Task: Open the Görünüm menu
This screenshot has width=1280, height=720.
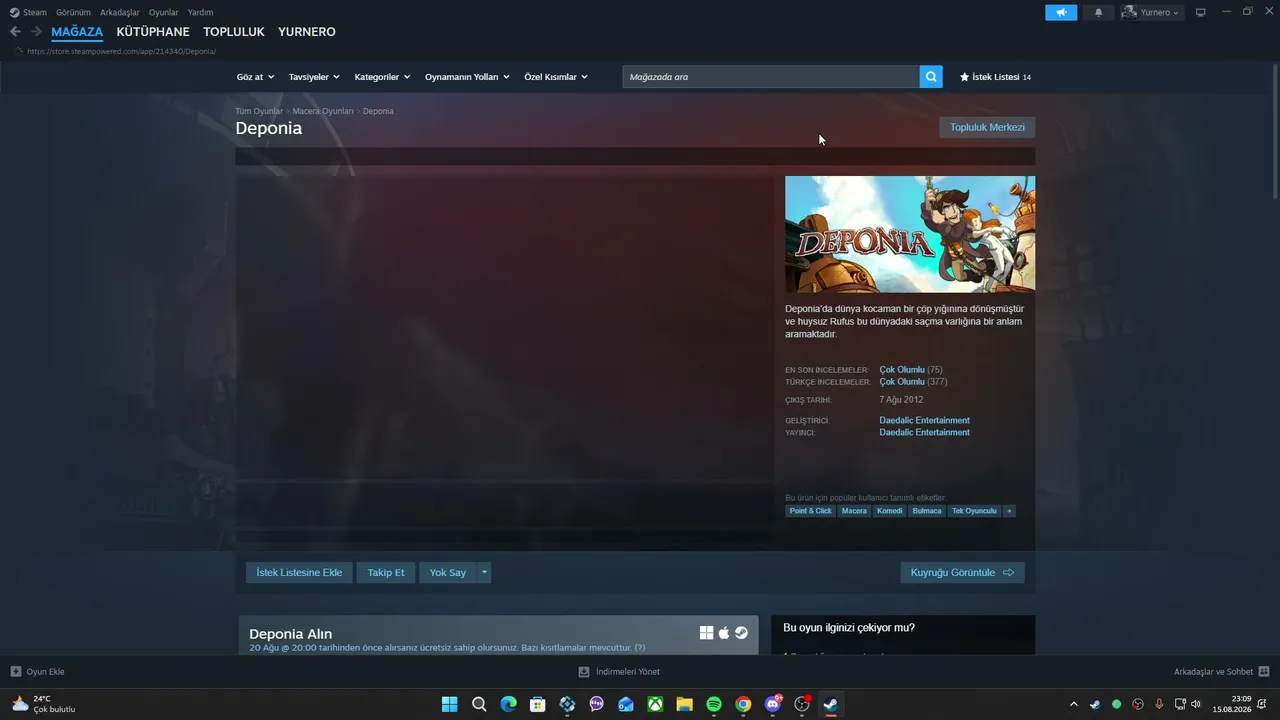Action: tap(73, 12)
